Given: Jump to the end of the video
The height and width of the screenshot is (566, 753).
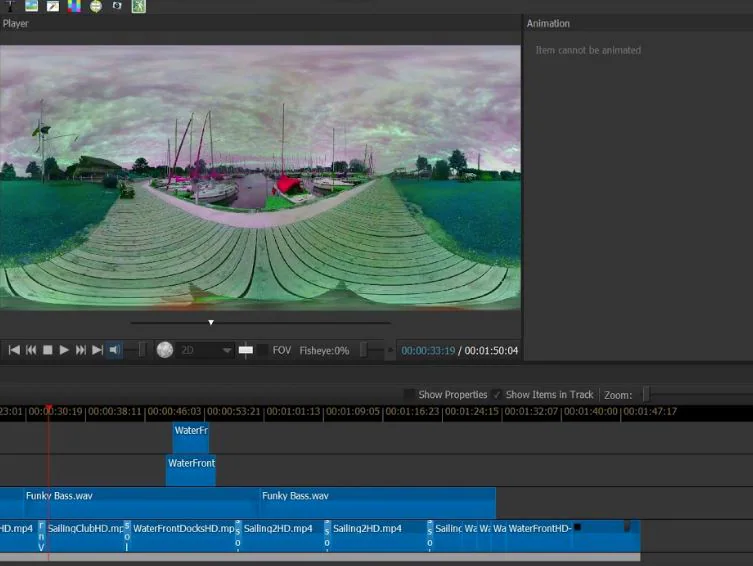Looking at the screenshot, I should tap(97, 350).
